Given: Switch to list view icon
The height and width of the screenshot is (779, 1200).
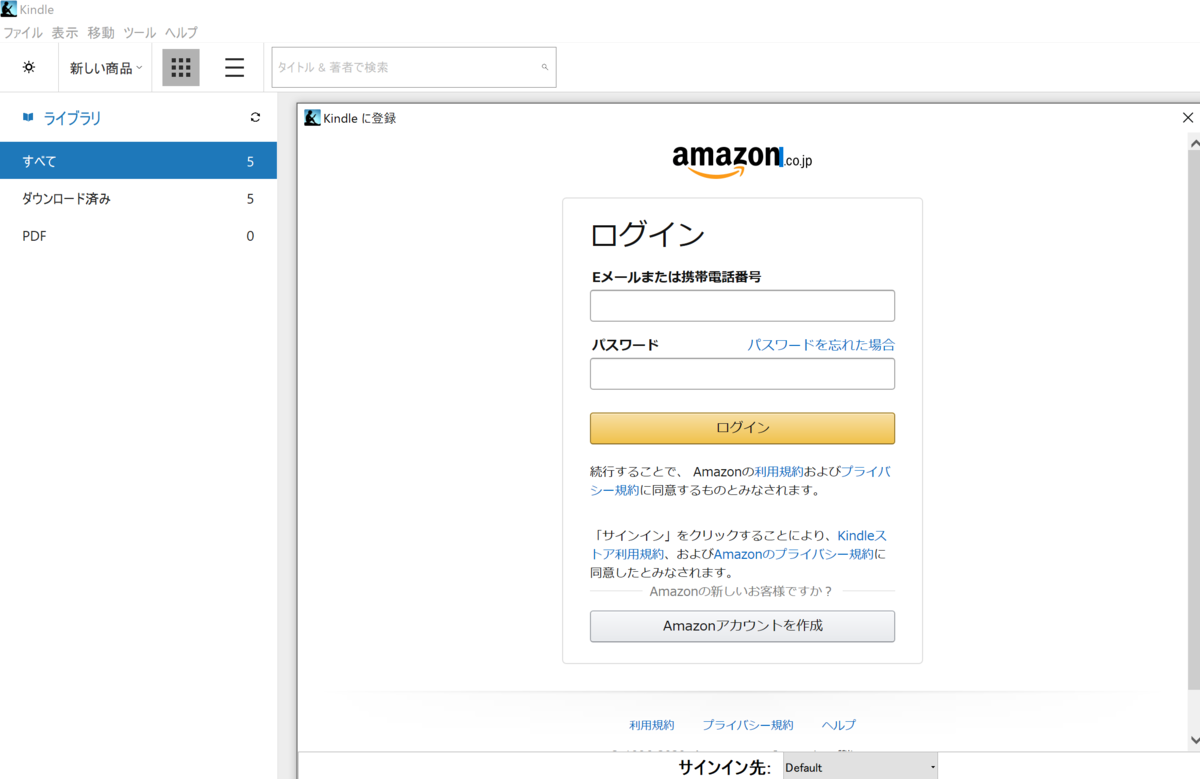Looking at the screenshot, I should coord(234,68).
